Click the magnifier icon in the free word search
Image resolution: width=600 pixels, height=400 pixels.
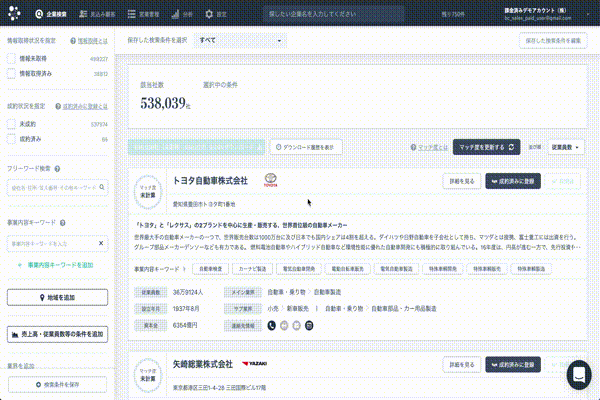pyautogui.click(x=102, y=187)
